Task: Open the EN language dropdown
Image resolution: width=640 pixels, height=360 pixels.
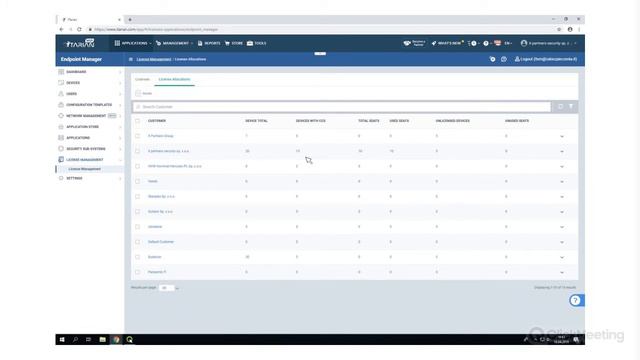Action: pyautogui.click(x=508, y=43)
